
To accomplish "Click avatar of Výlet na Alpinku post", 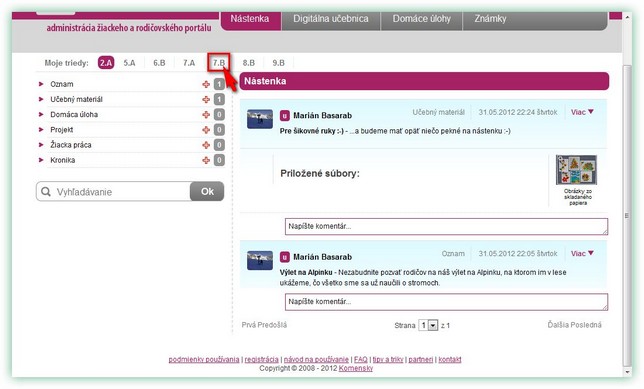I will tap(260, 260).
